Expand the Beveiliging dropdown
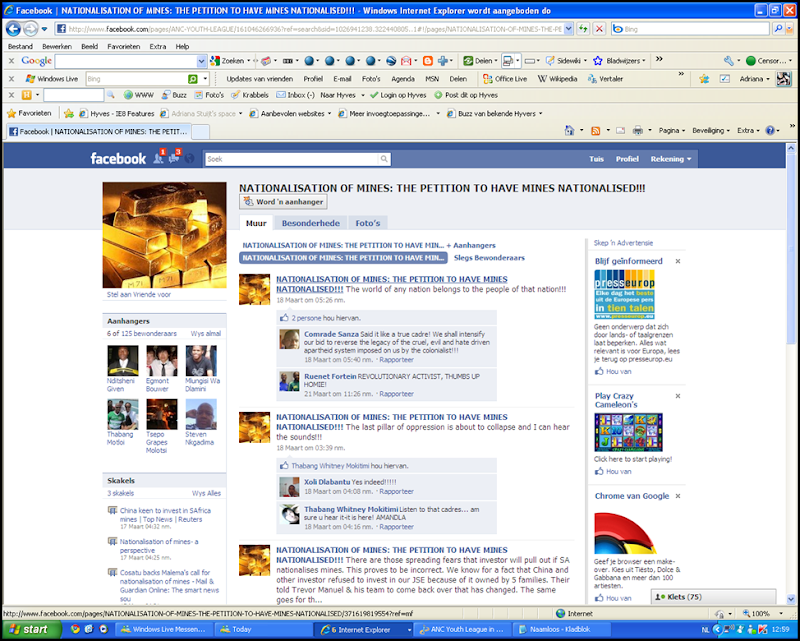The height and width of the screenshot is (641, 800). pos(711,131)
